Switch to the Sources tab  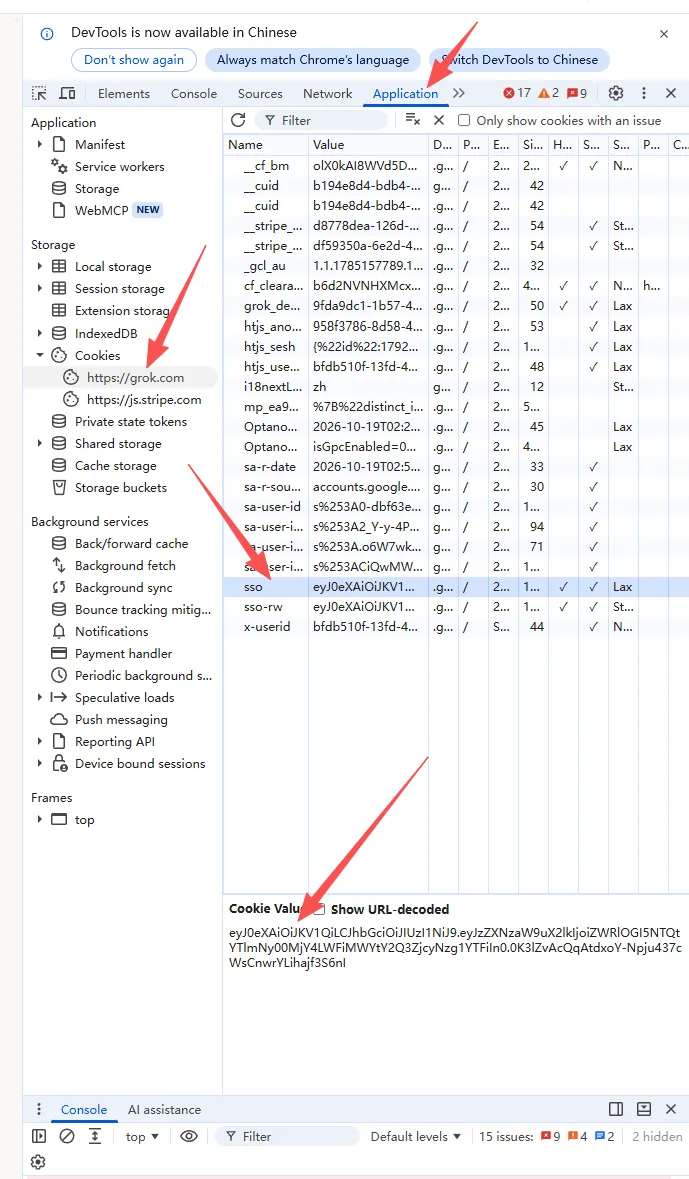[x=260, y=93]
